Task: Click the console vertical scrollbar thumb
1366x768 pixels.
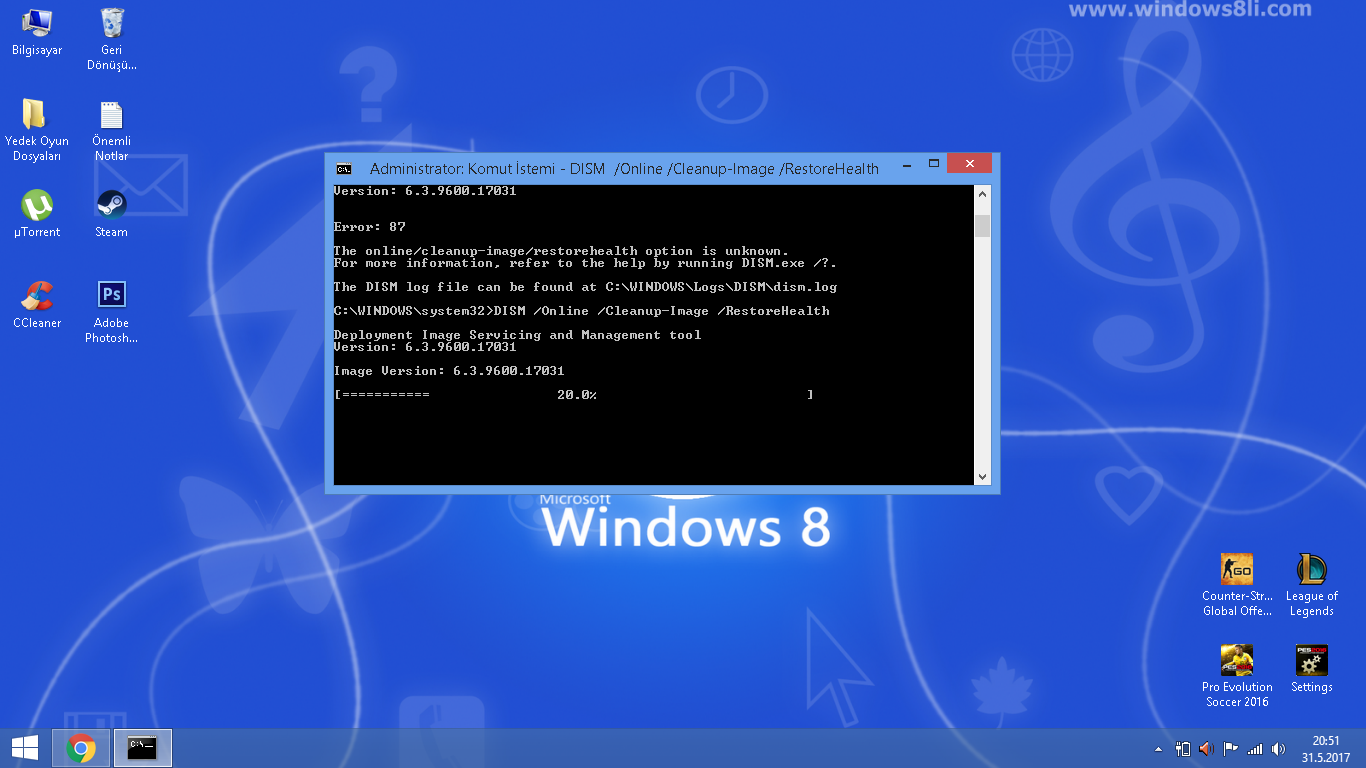Action: 982,226
